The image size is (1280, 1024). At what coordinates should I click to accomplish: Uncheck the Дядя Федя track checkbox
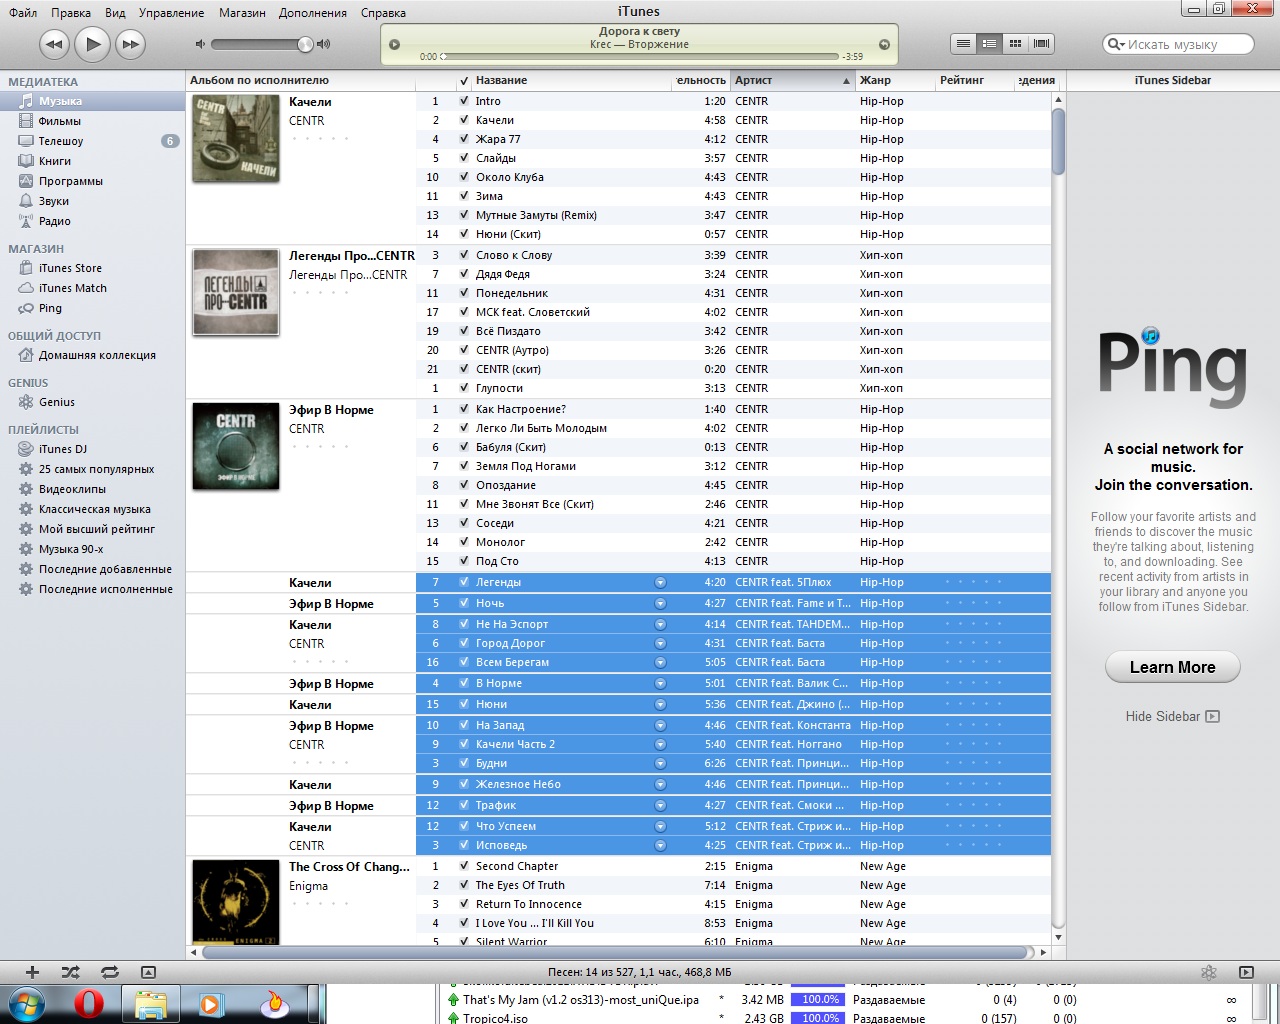click(464, 274)
